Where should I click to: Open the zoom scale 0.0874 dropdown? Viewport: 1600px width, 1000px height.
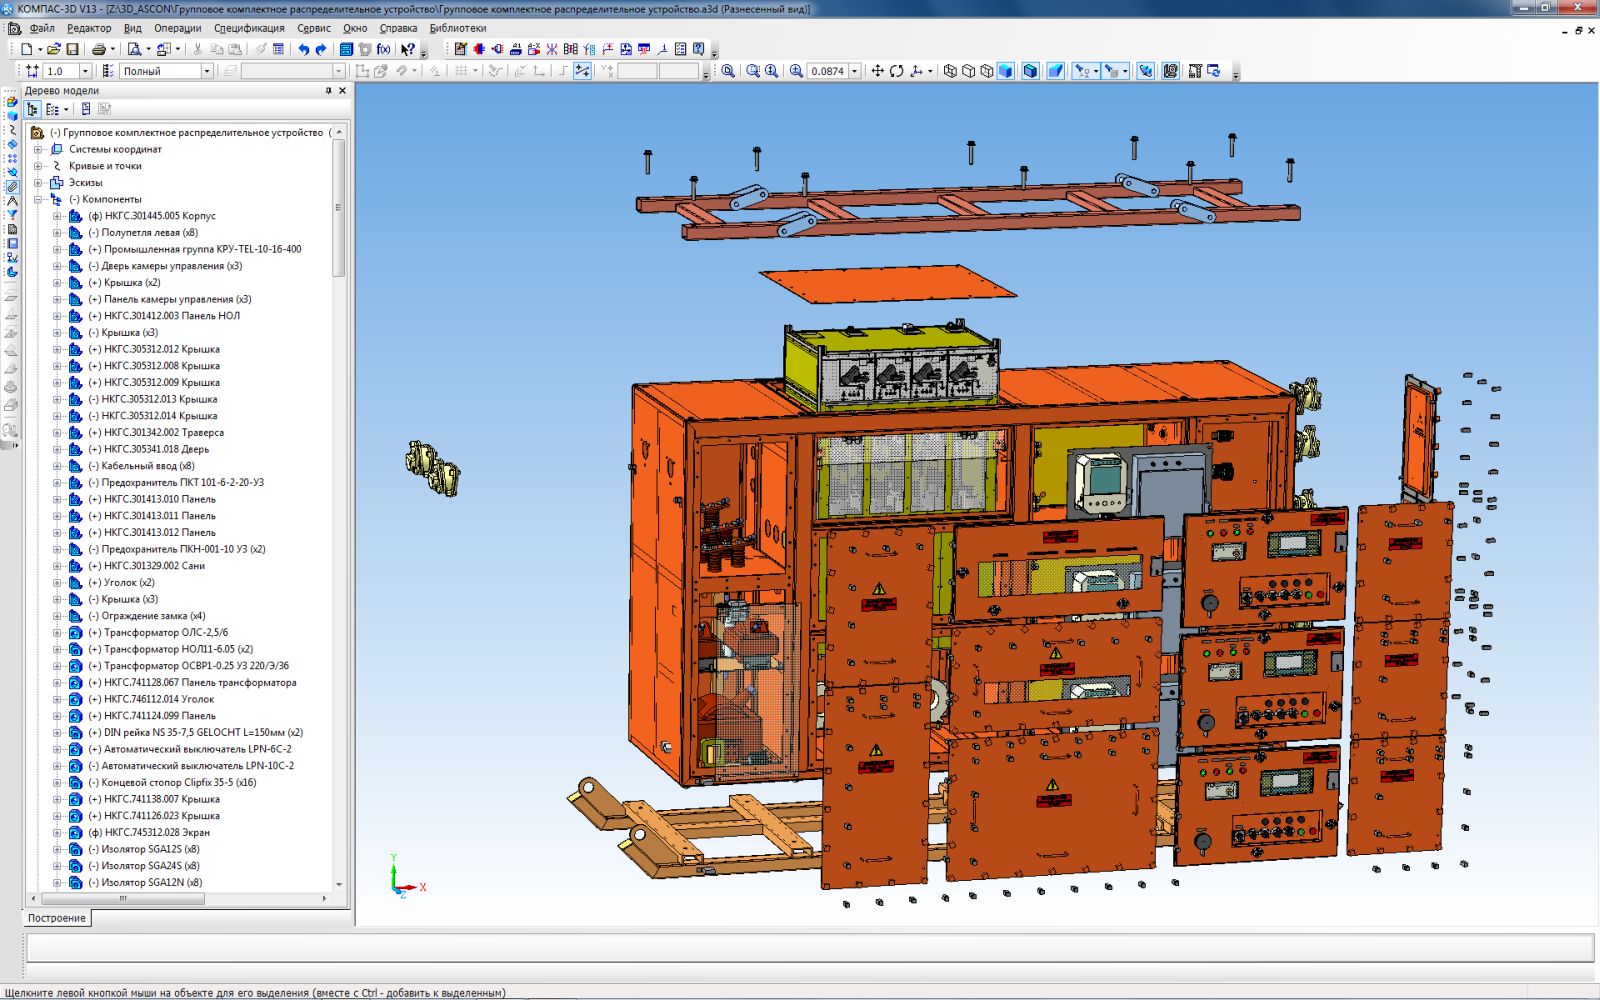(855, 71)
